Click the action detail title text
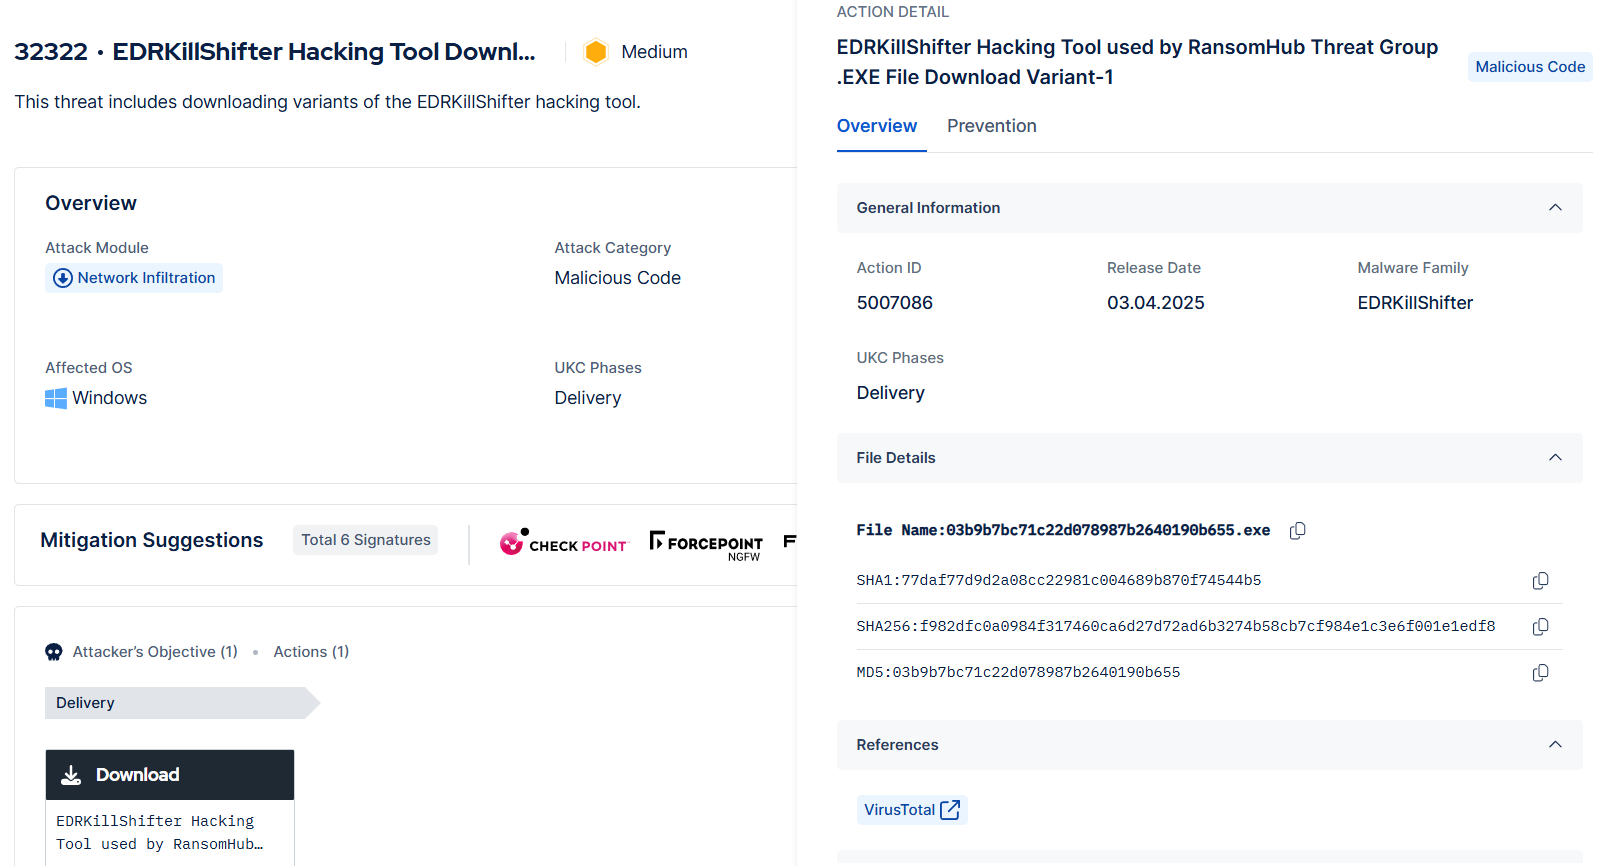The height and width of the screenshot is (866, 1600). pyautogui.click(x=1137, y=62)
